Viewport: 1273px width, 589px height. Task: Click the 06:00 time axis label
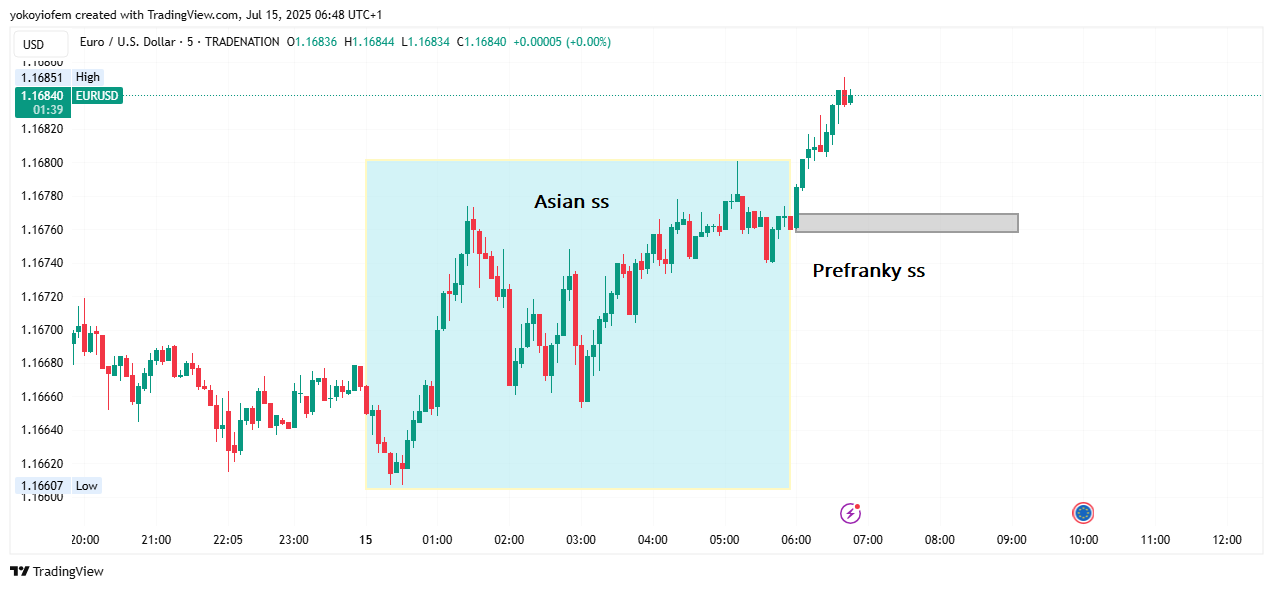(x=796, y=540)
